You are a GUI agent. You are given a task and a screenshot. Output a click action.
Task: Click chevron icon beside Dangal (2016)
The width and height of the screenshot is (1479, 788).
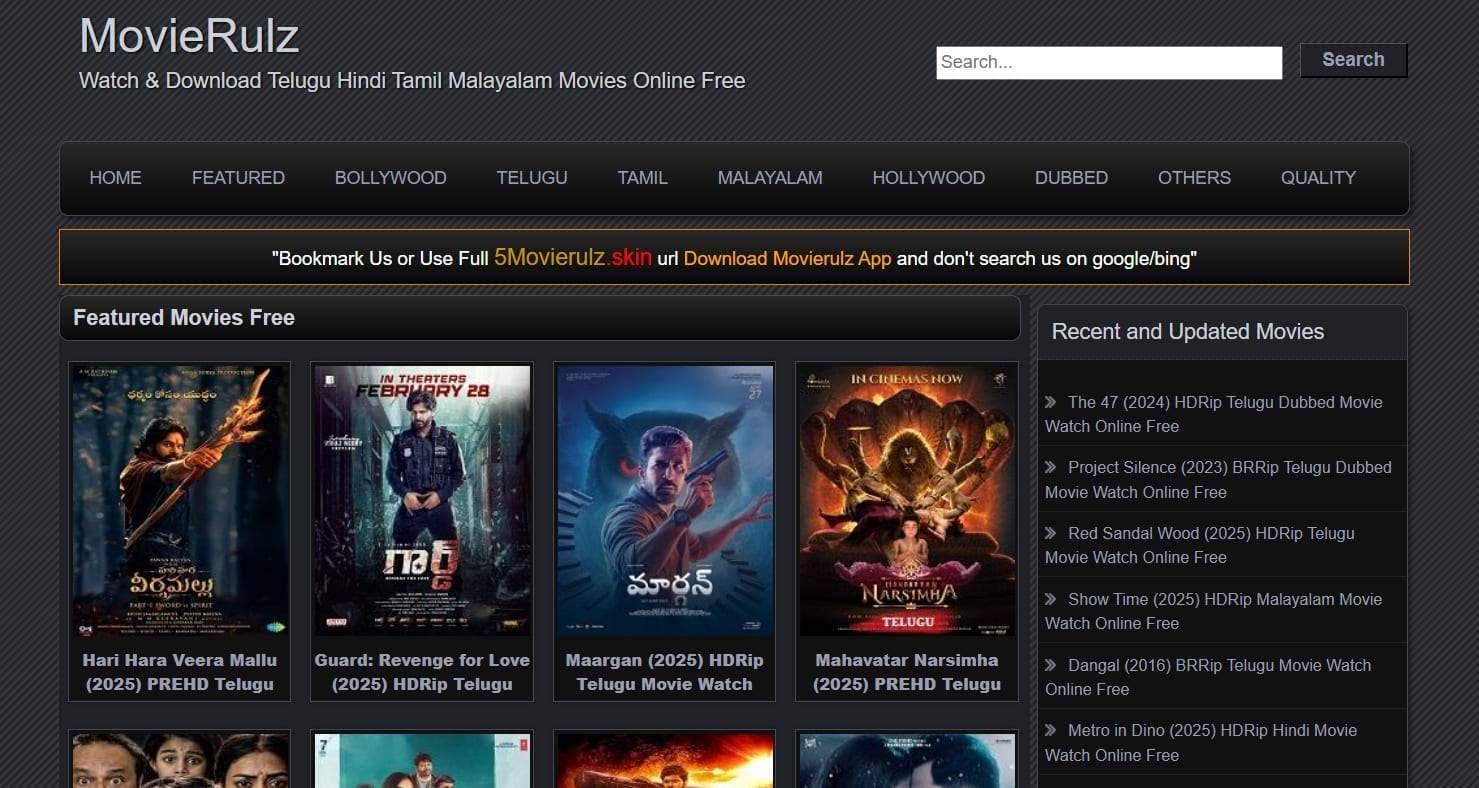[1051, 665]
